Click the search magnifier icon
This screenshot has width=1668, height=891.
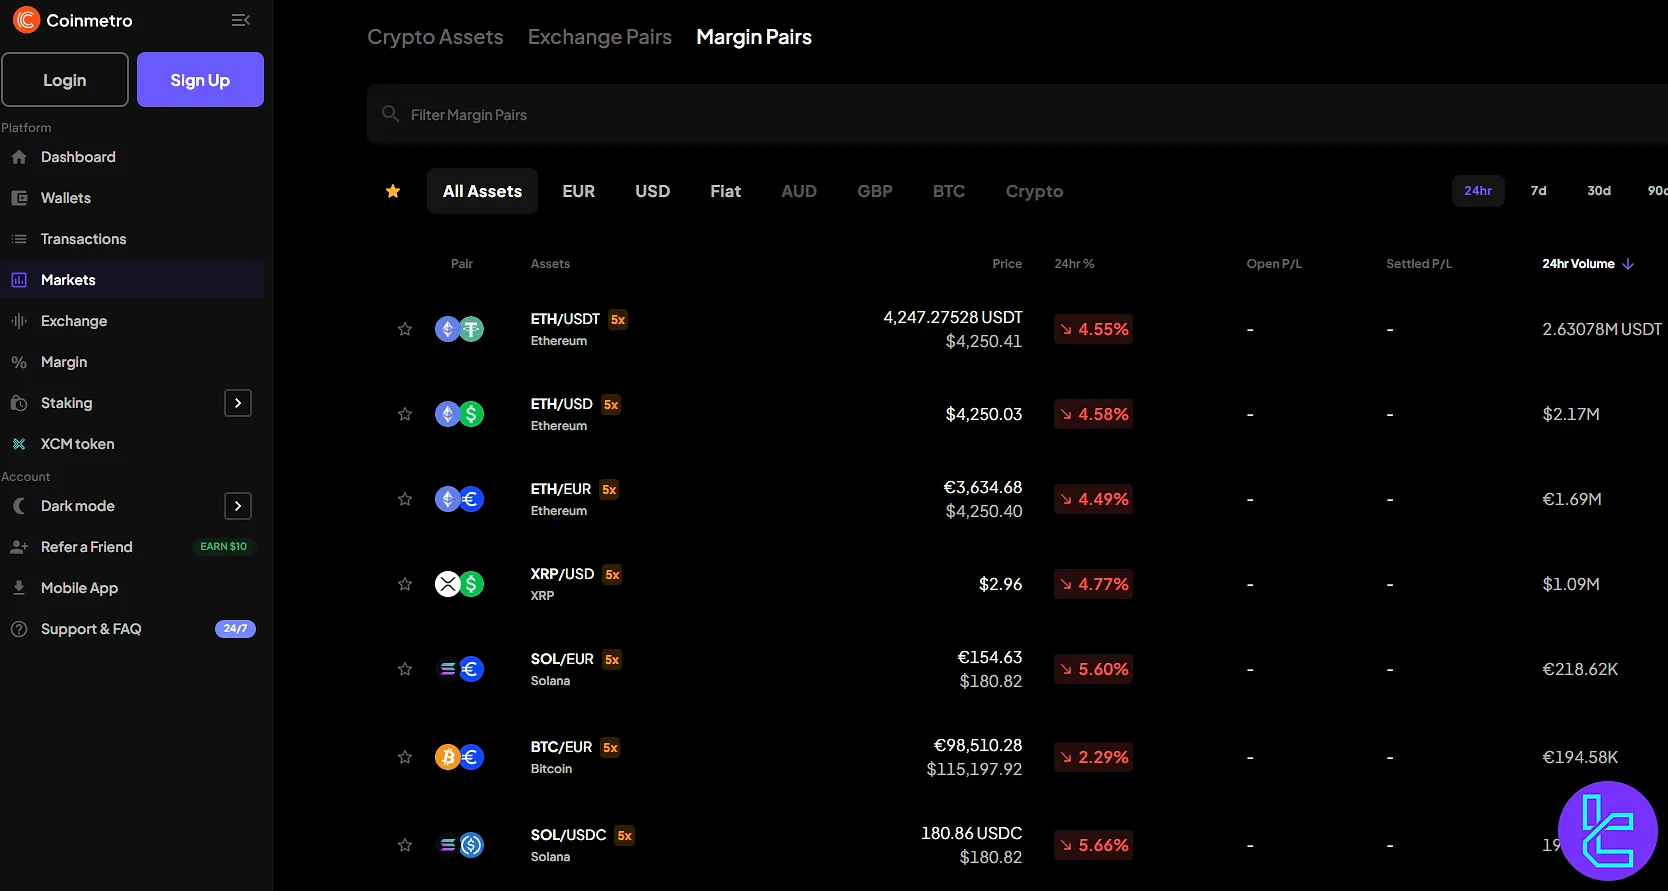pos(391,114)
